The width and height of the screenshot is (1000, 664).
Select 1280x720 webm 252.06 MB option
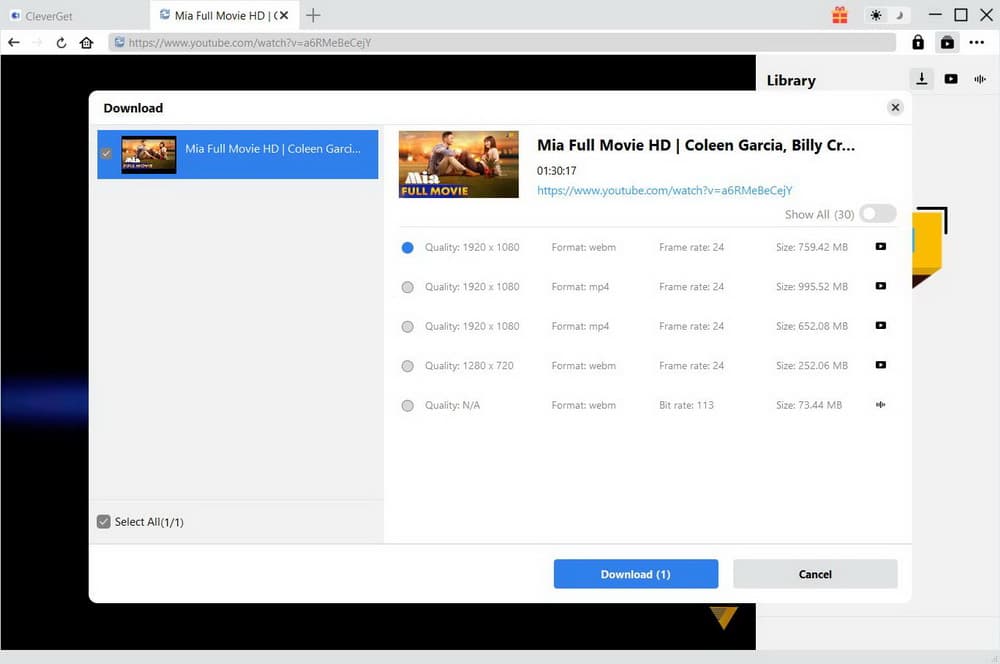[408, 366]
